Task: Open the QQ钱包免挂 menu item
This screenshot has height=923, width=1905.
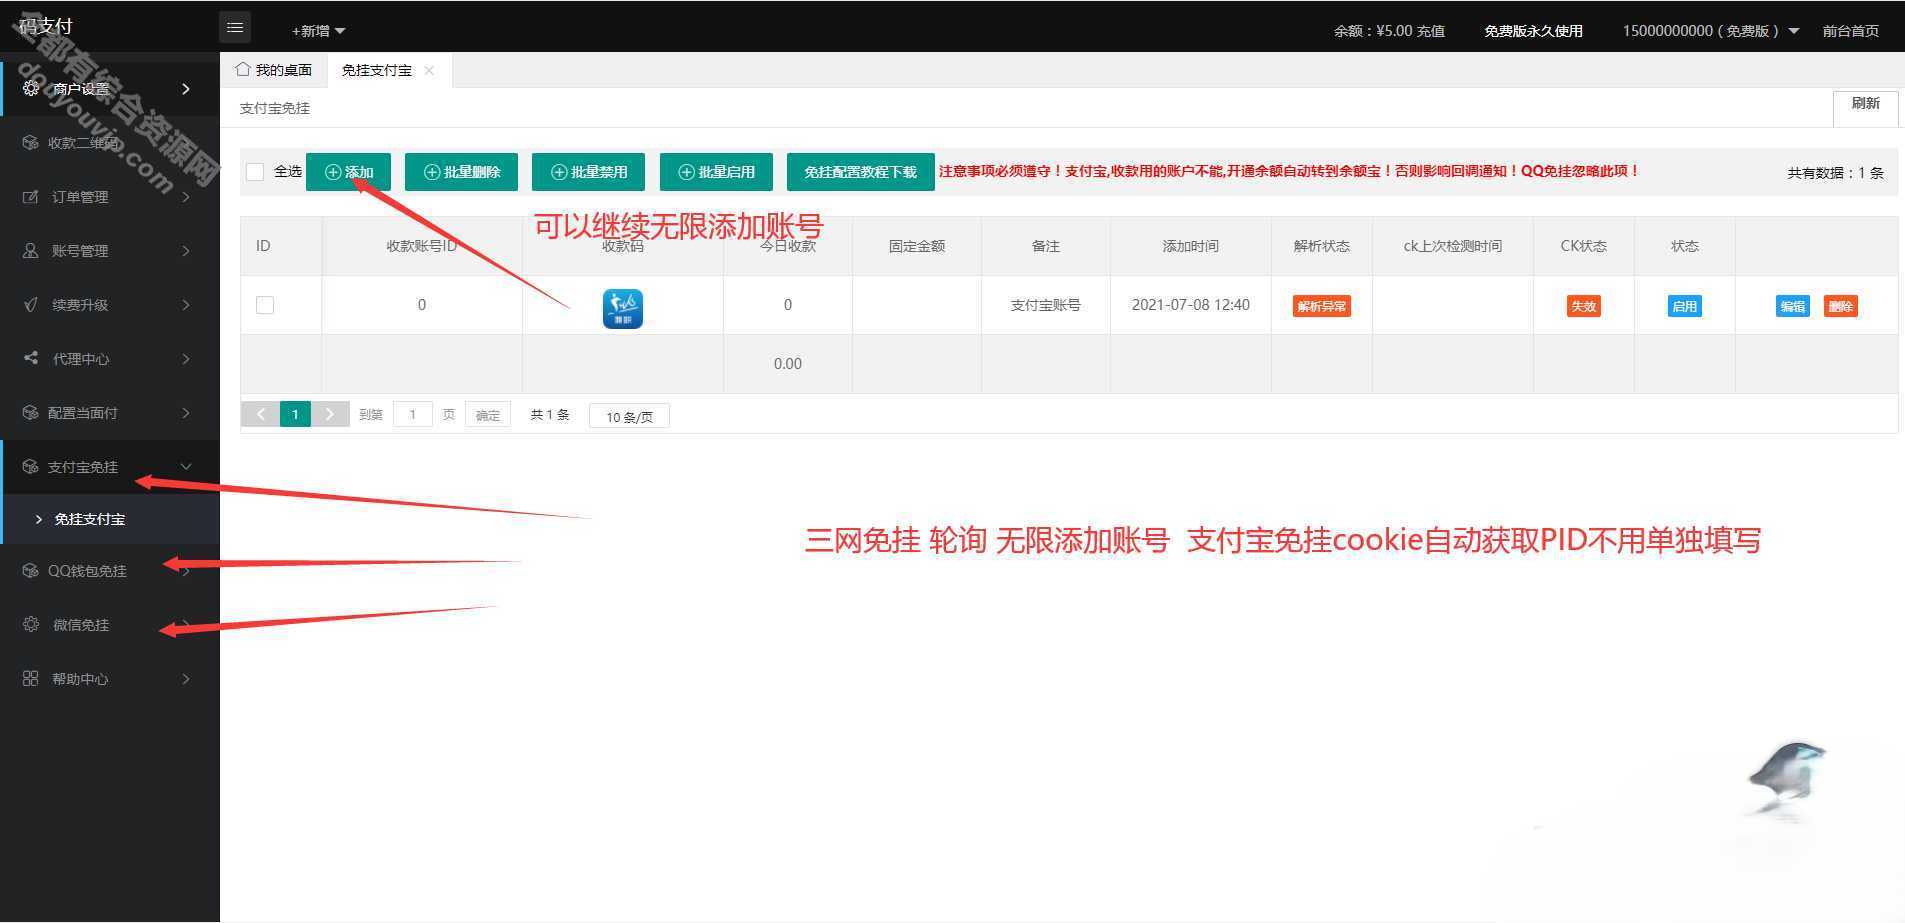Action: click(x=110, y=571)
